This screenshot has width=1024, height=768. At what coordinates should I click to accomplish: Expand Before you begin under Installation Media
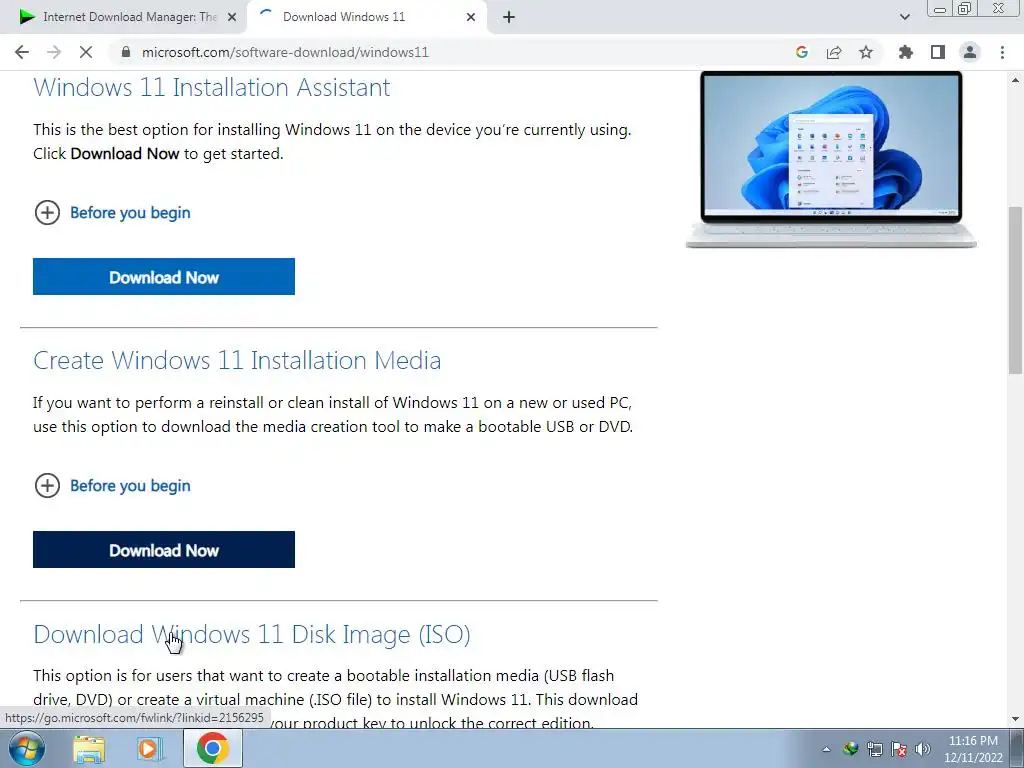coord(112,486)
